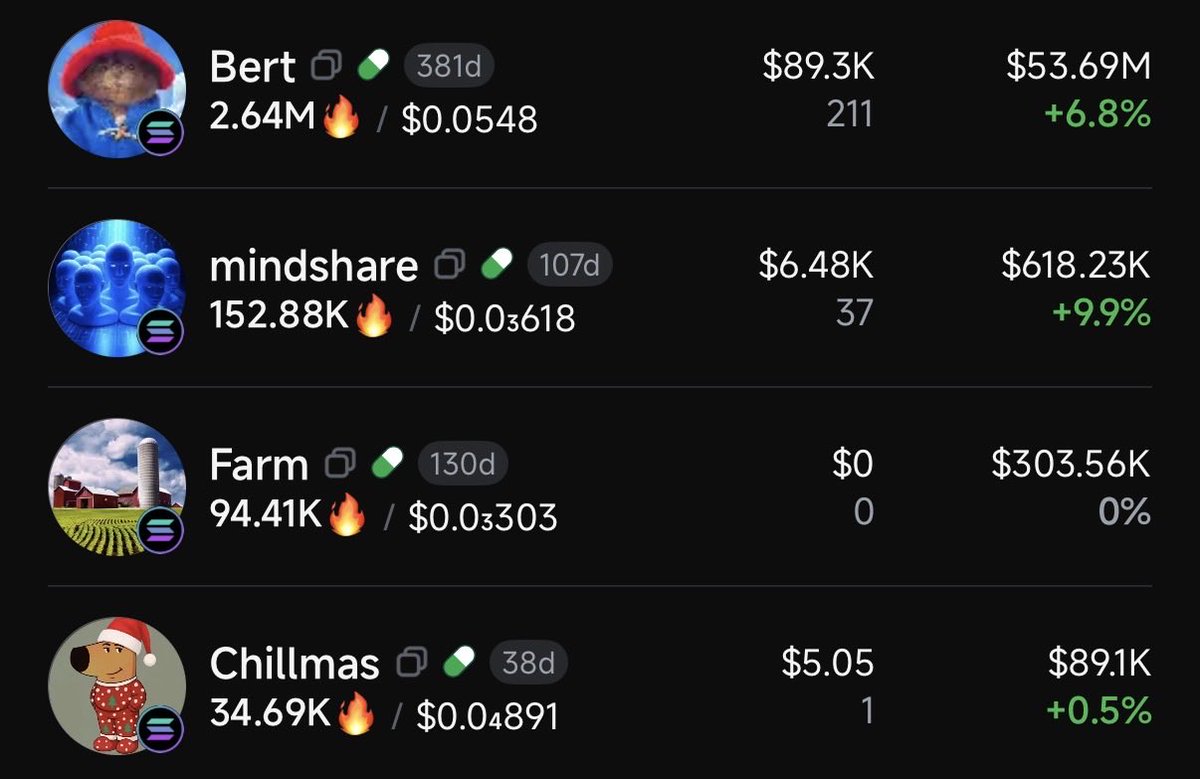Click the pill icon next to Chillmas

click(x=459, y=662)
